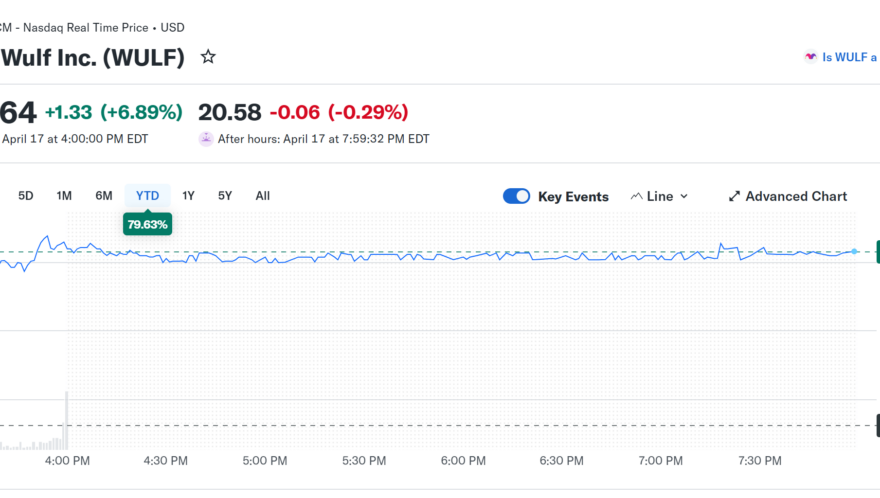Click the tall volume bar at 4:00 PM
The image size is (880, 498).
click(67, 420)
